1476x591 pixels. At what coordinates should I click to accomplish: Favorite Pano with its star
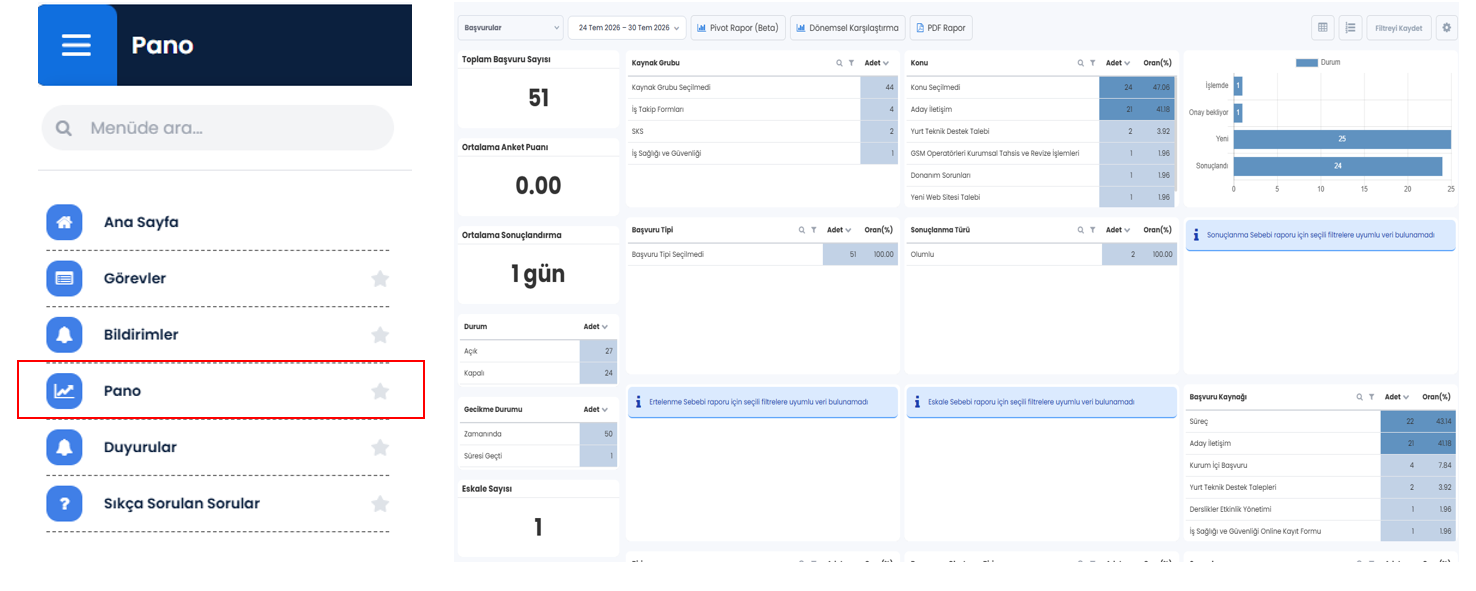pos(380,391)
